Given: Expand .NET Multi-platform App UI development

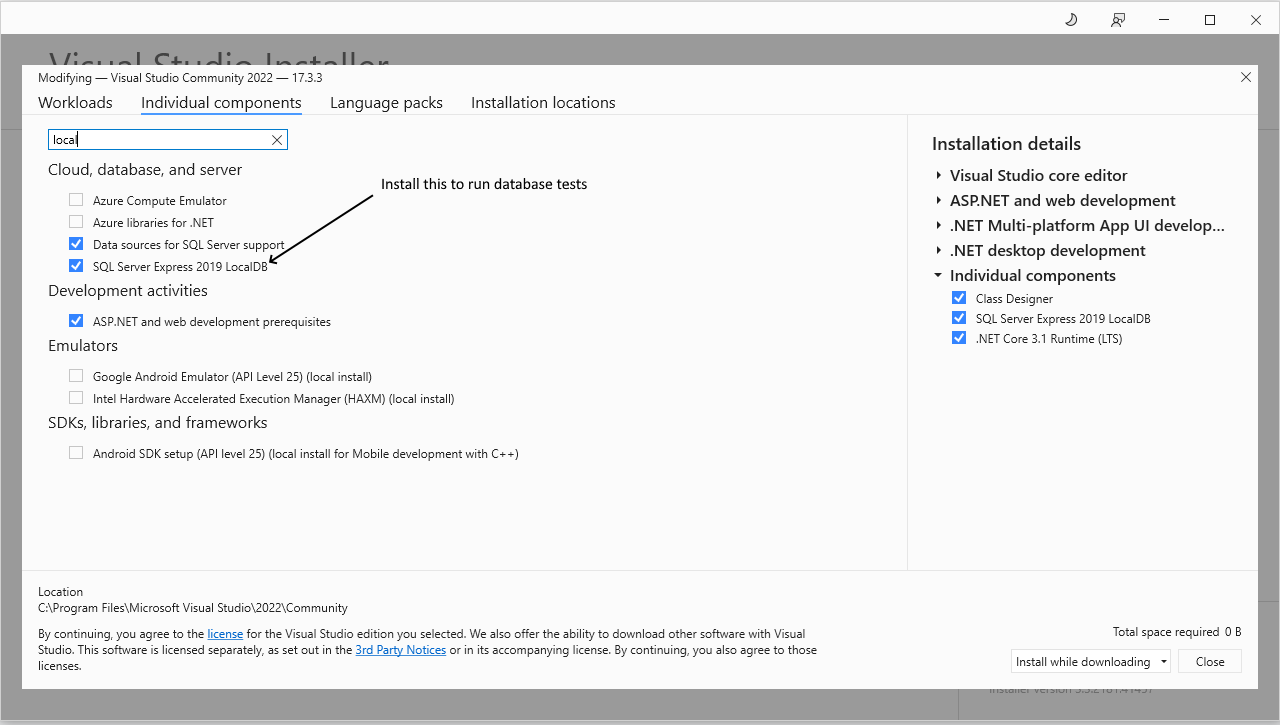Looking at the screenshot, I should click(x=938, y=226).
